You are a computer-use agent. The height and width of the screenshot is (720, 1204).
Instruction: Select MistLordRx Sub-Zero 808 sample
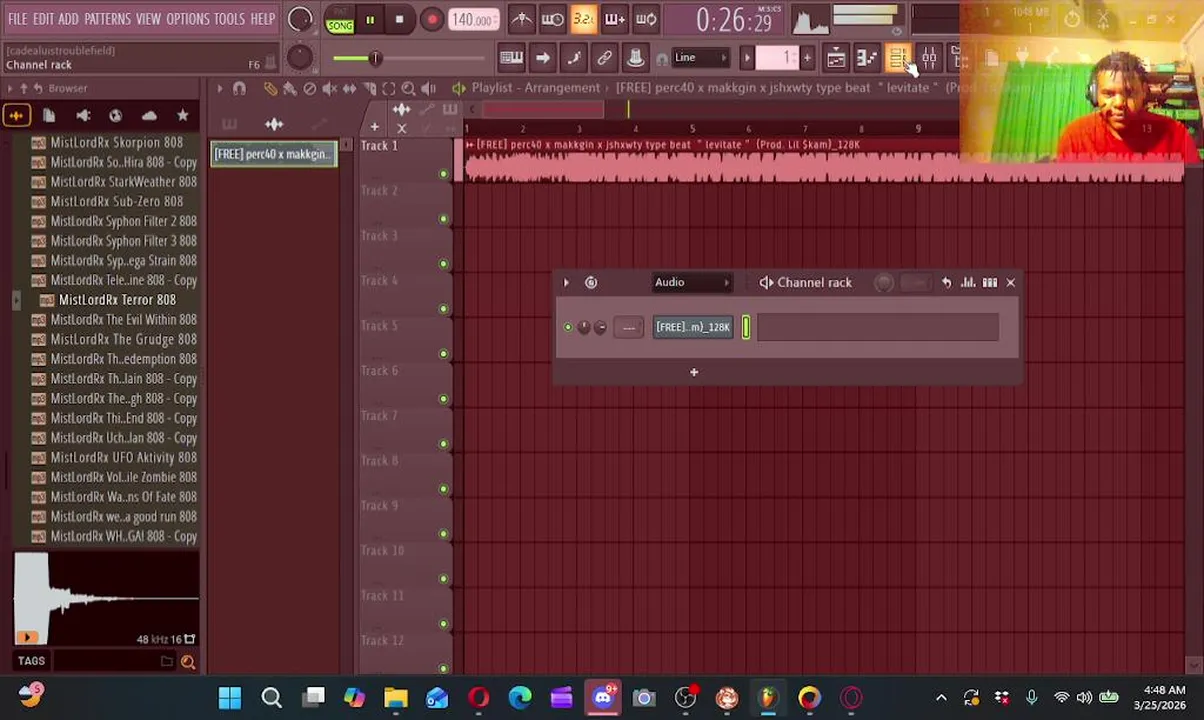(x=117, y=201)
